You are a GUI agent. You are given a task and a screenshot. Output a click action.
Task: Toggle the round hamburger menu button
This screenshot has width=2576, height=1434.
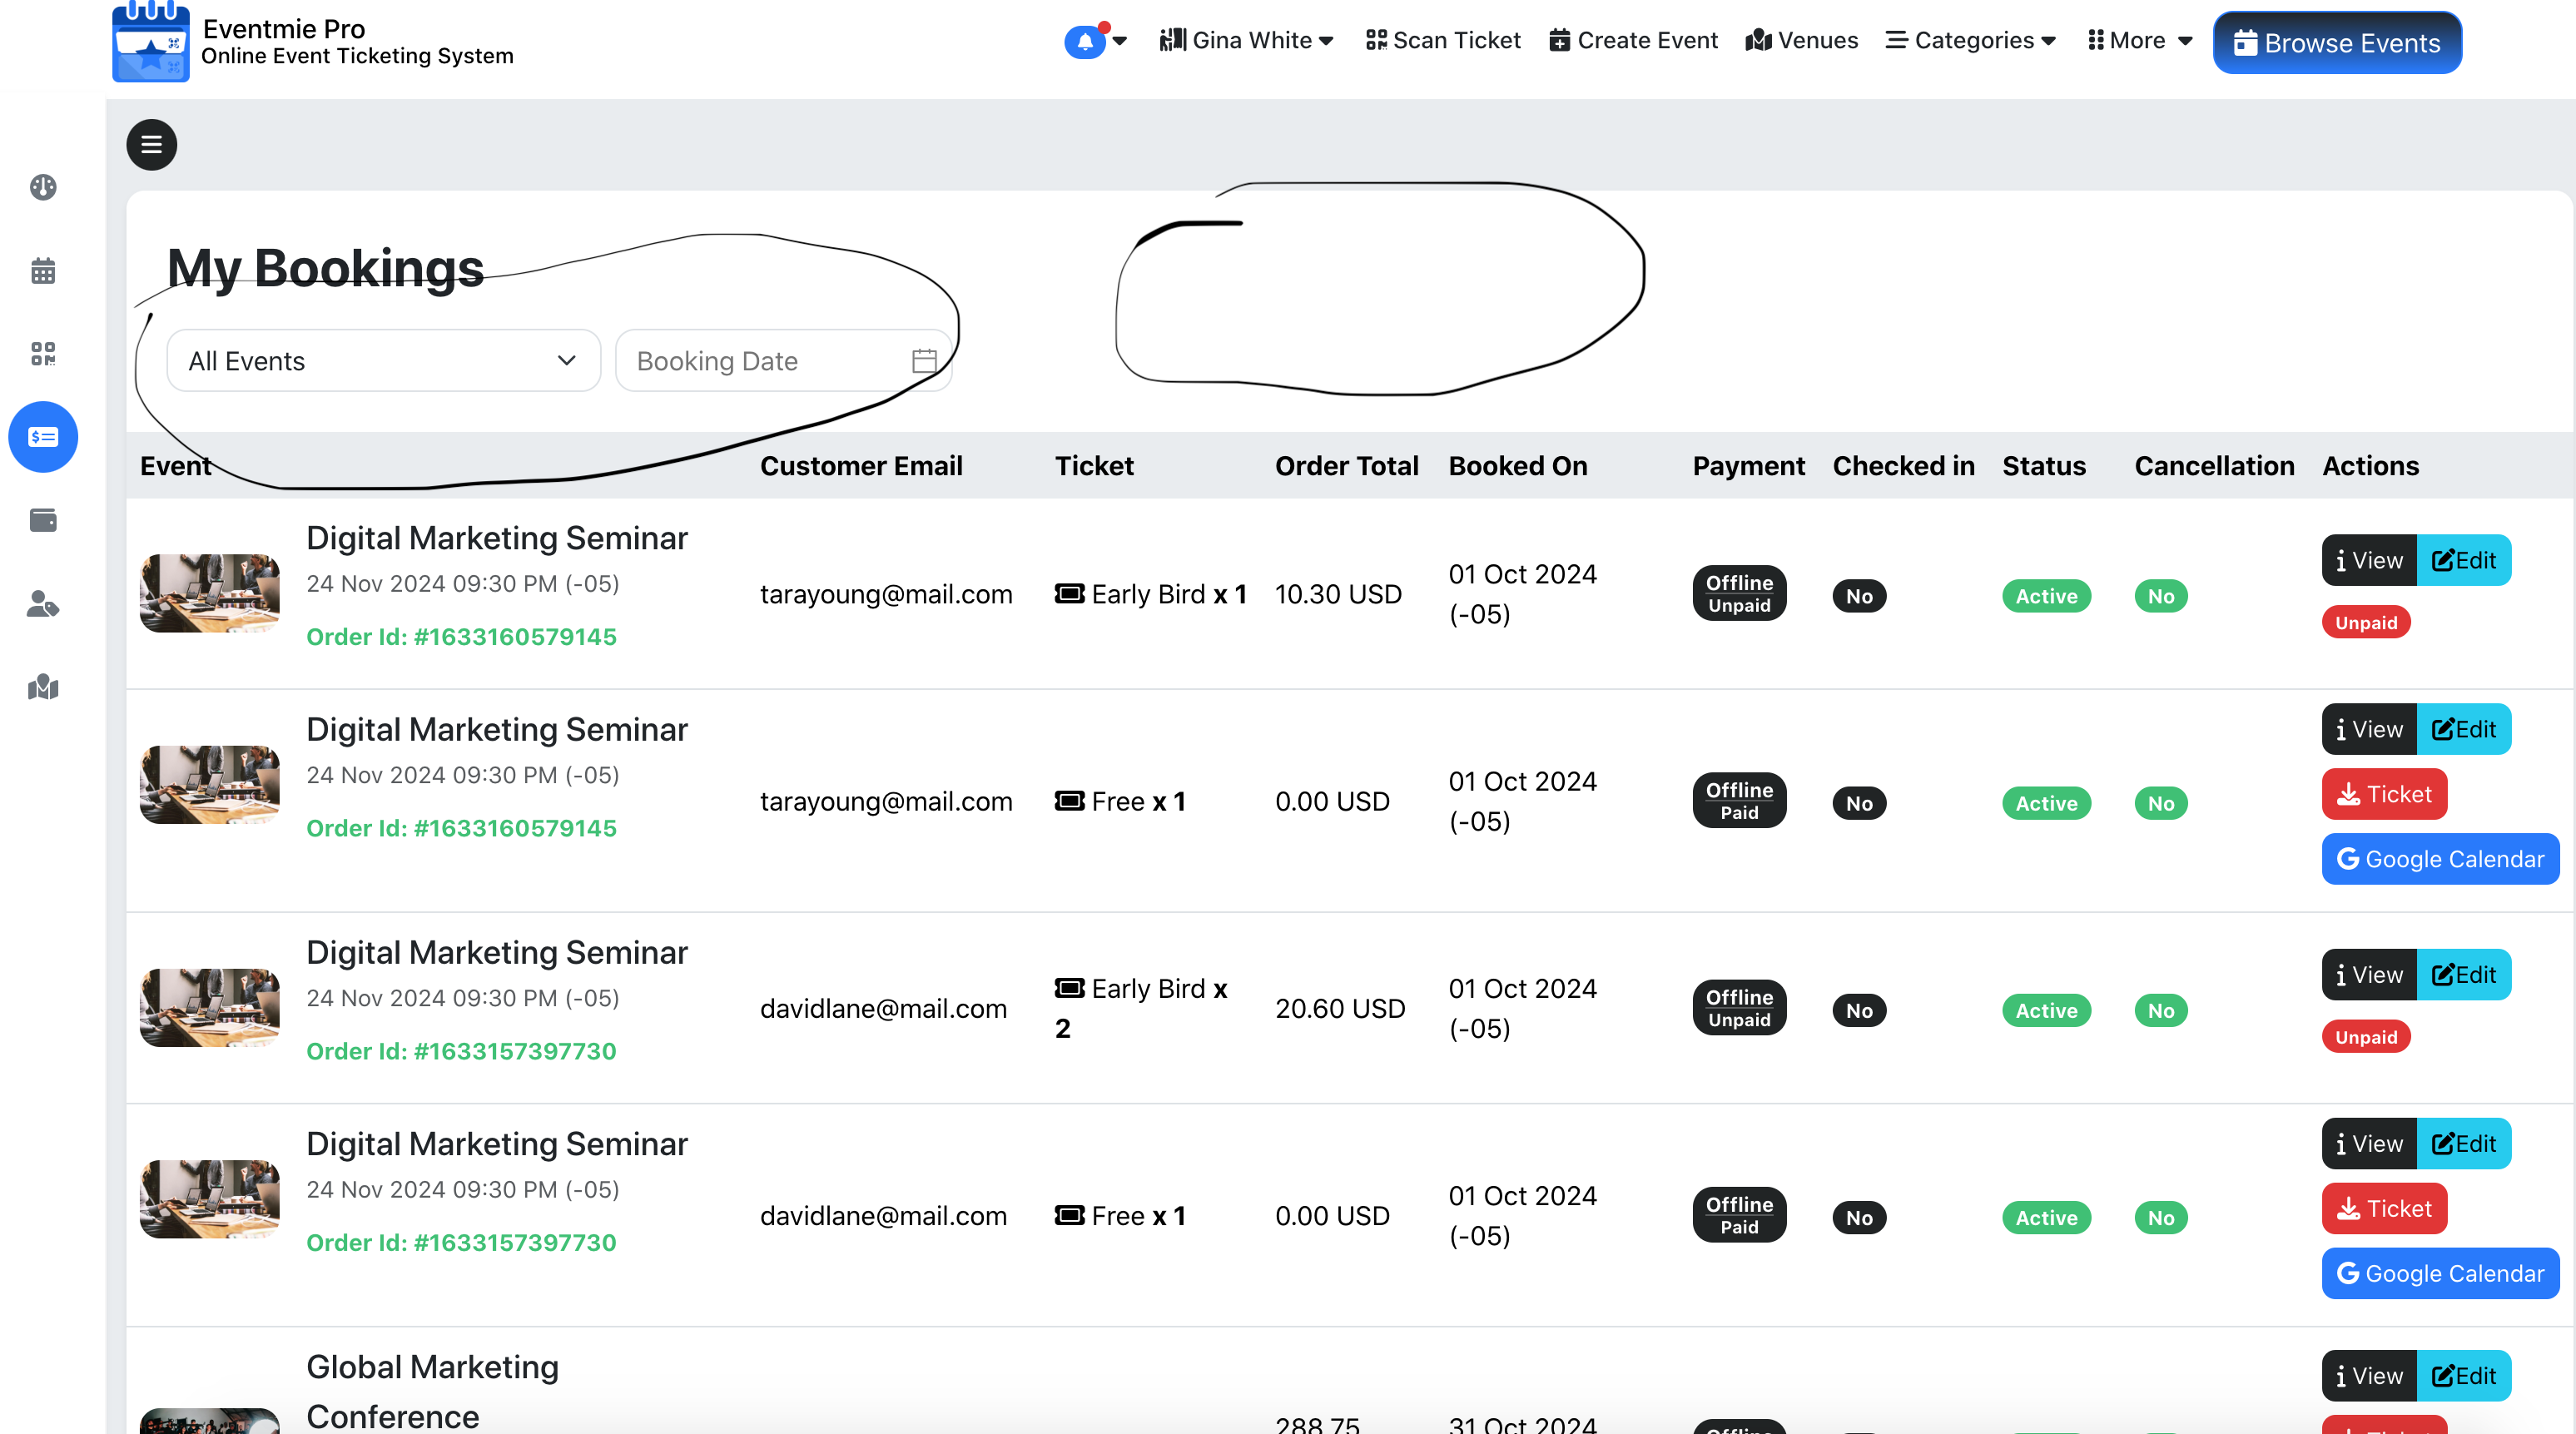click(x=151, y=145)
